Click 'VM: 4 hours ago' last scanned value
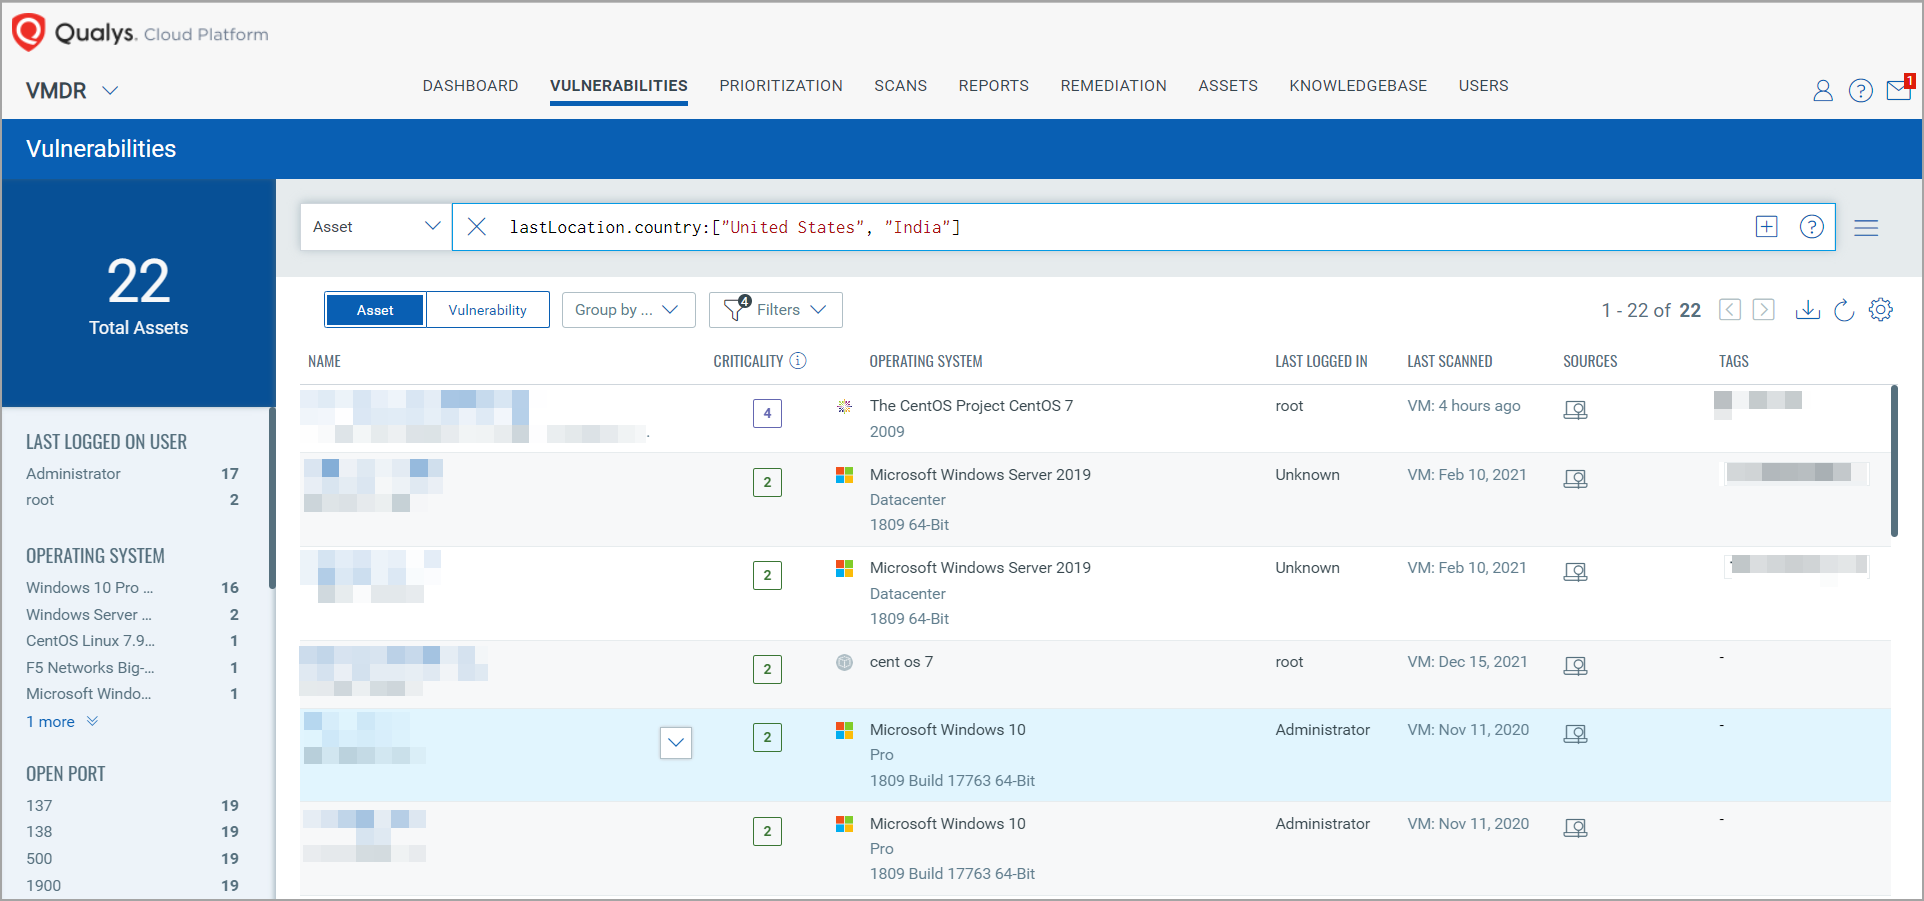 tap(1464, 406)
